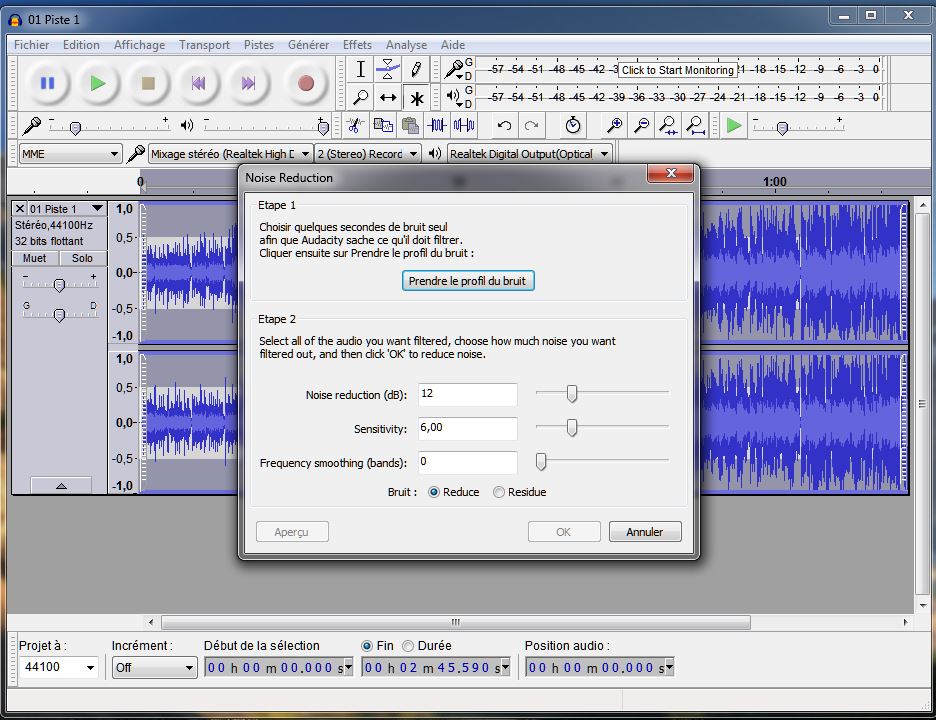This screenshot has width=936, height=720.
Task: Expand the 01 Piste 1 track menu
Action: 97,208
